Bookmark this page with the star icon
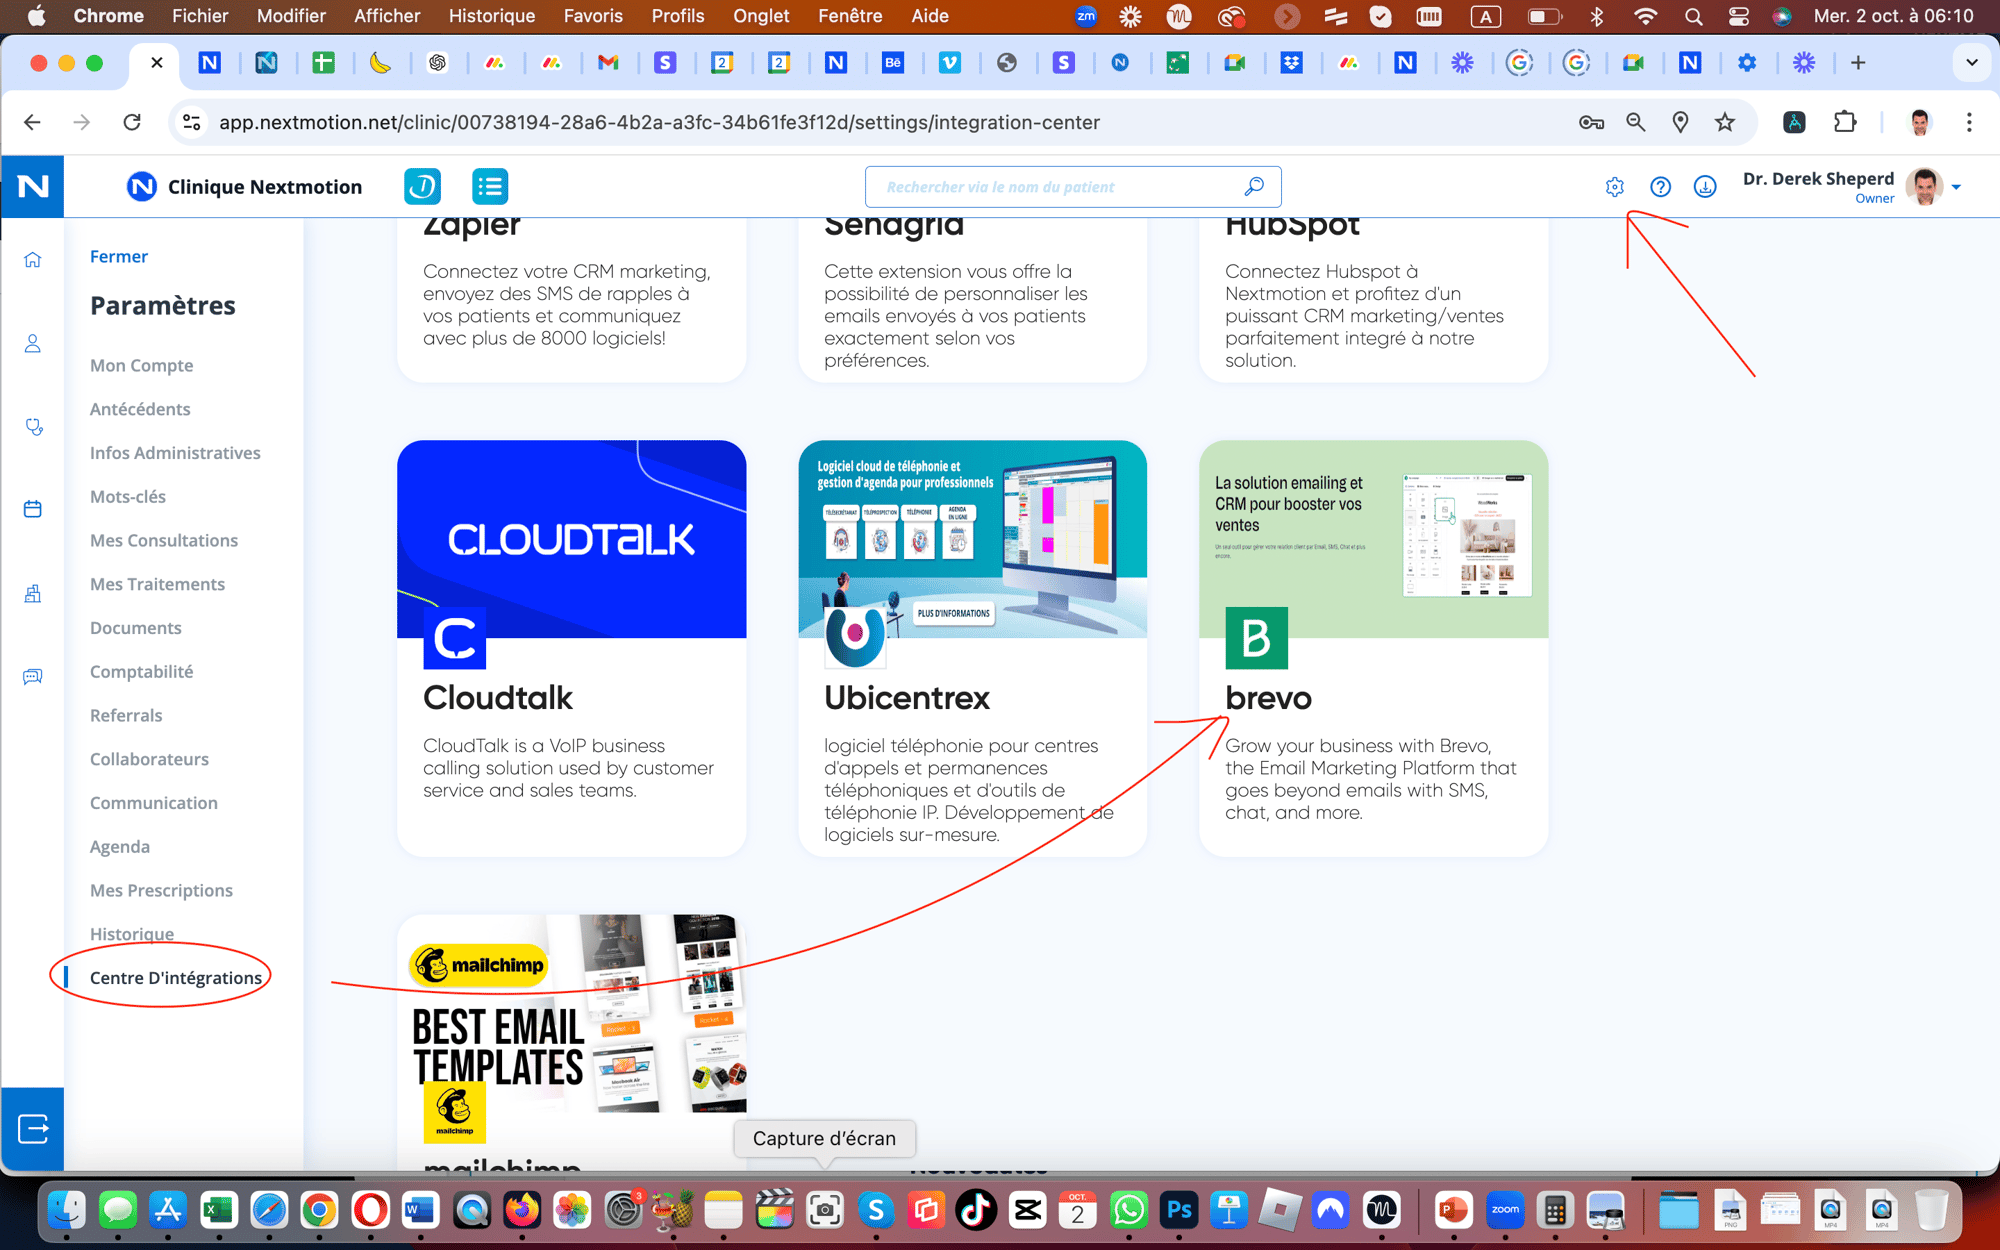This screenshot has height=1250, width=2000. click(x=1725, y=122)
